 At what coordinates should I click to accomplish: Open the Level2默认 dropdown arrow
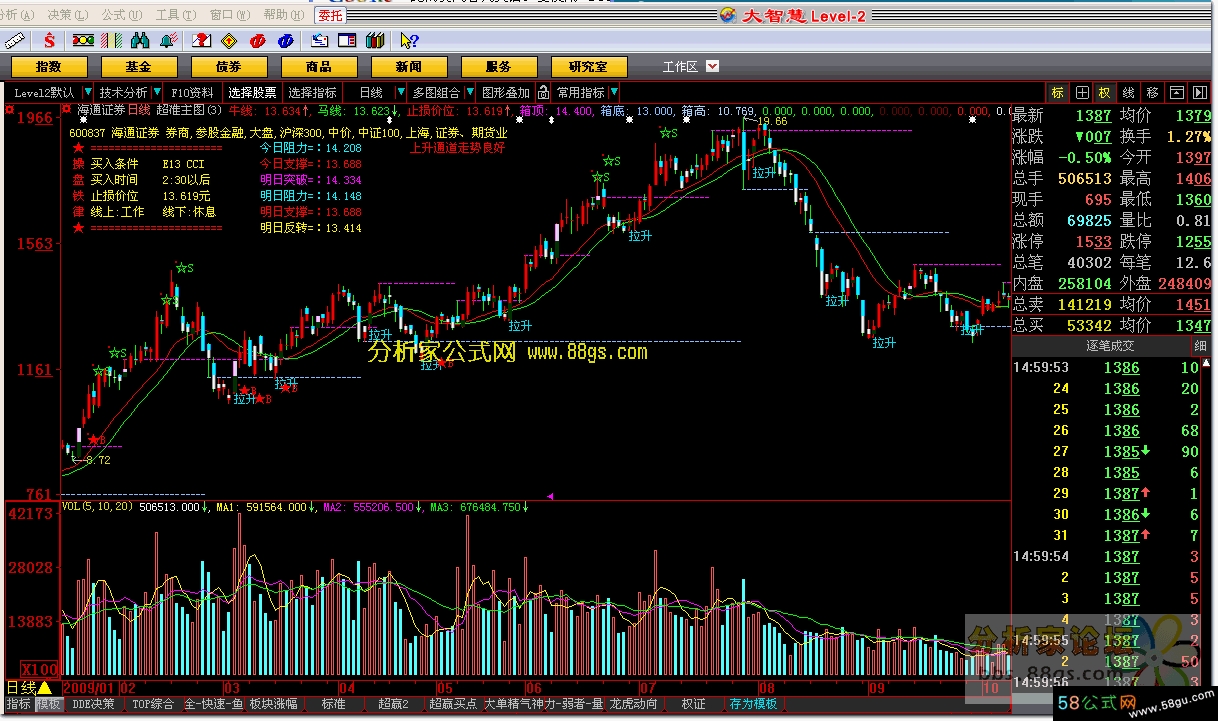[x=86, y=92]
